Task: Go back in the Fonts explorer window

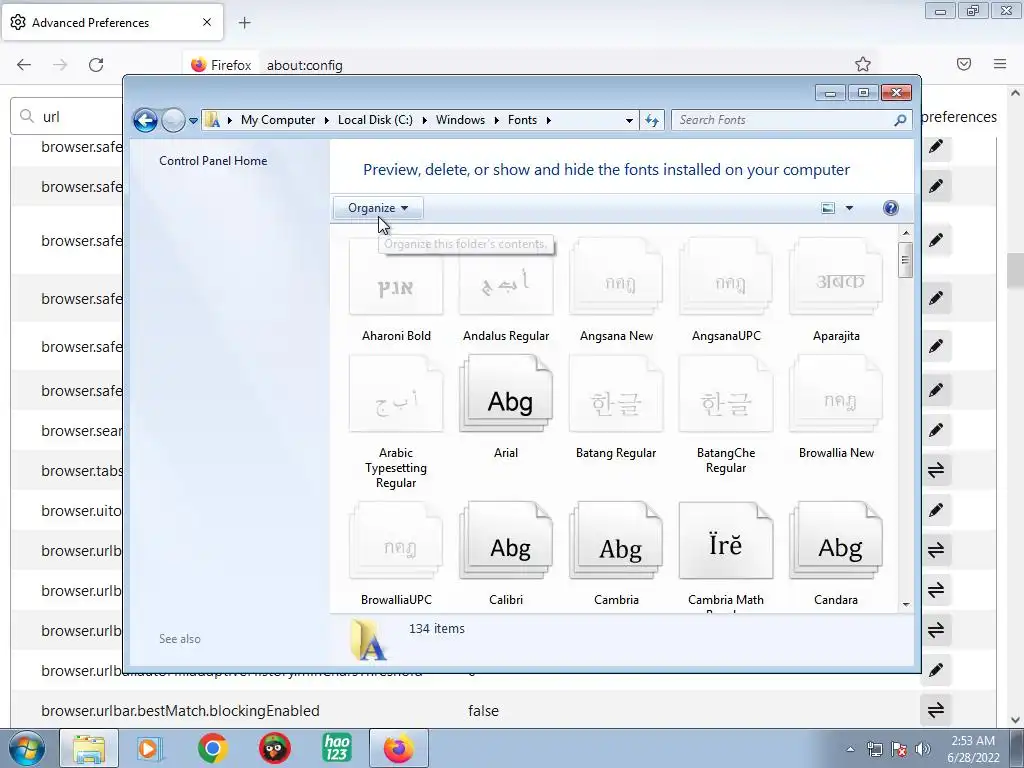Action: click(x=145, y=120)
